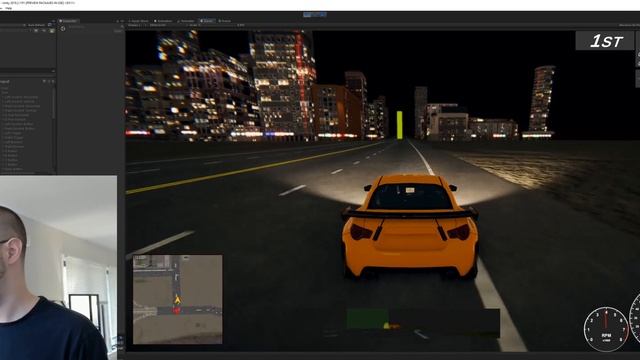Open the Inspector tab
The height and width of the screenshot is (360, 640).
pyautogui.click(x=68, y=21)
